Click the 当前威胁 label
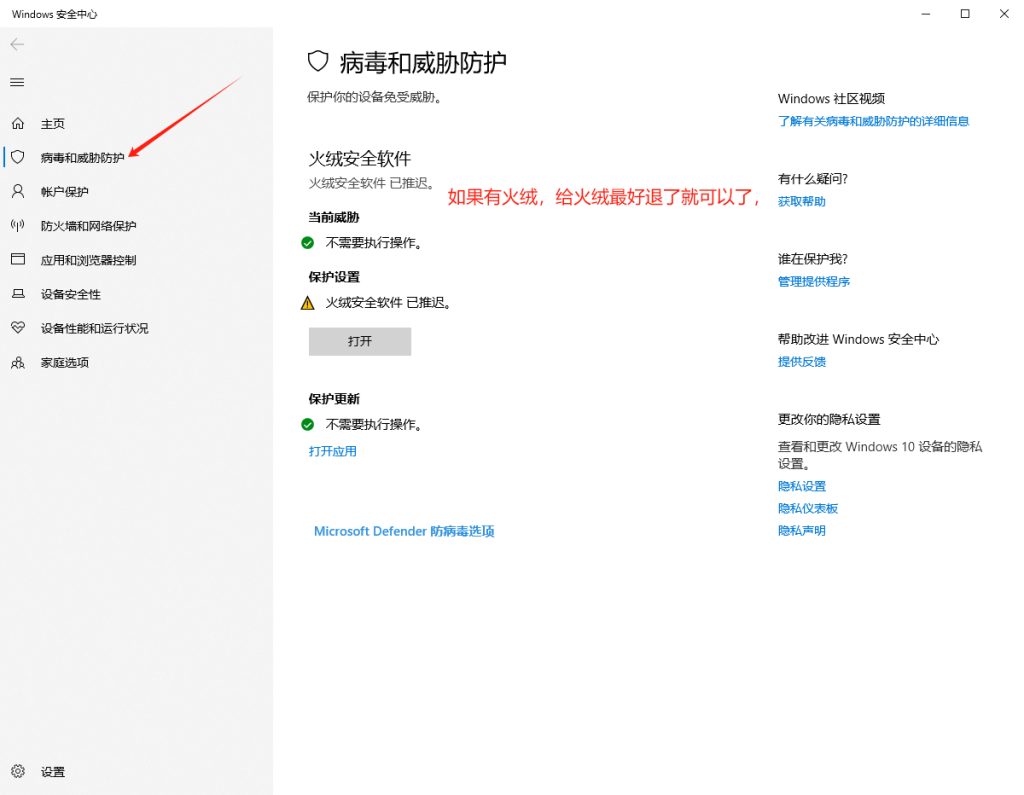1024x795 pixels. 334,218
